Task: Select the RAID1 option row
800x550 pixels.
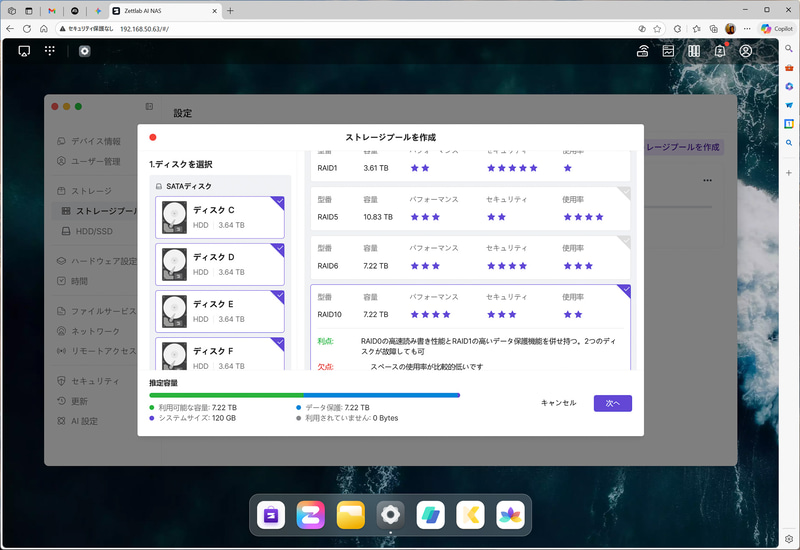Action: pos(470,166)
